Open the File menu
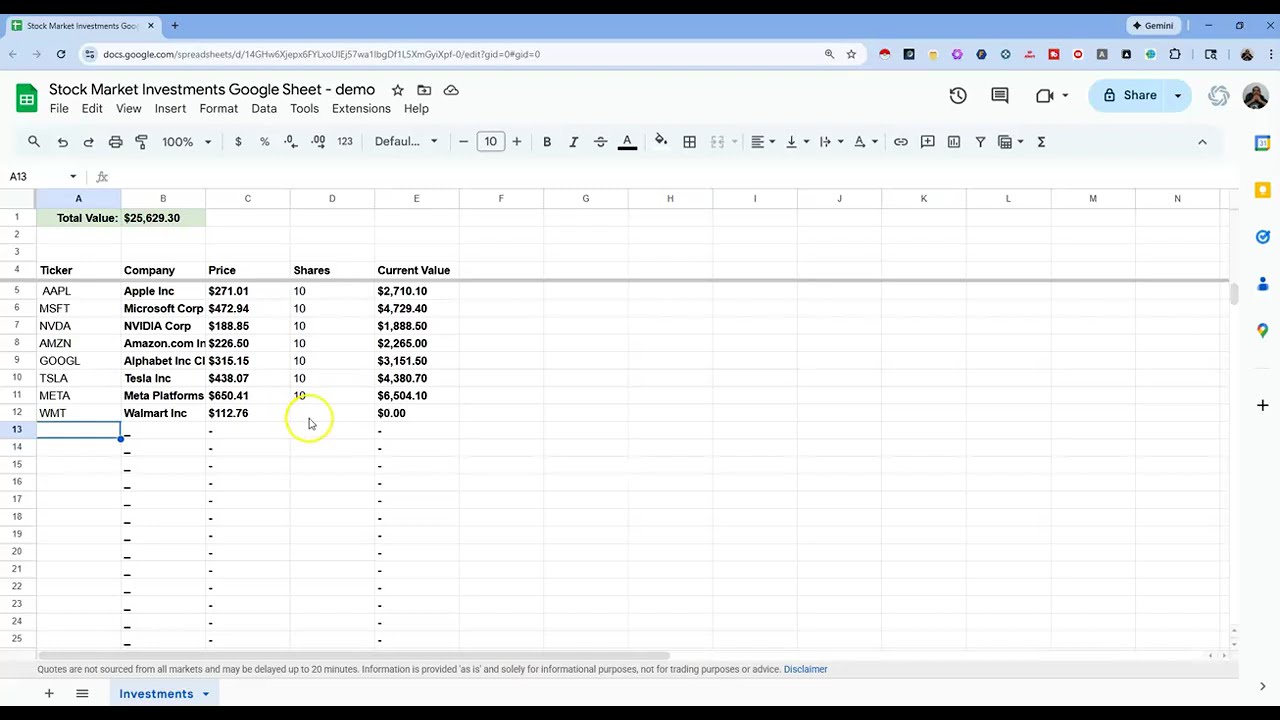 (x=59, y=109)
